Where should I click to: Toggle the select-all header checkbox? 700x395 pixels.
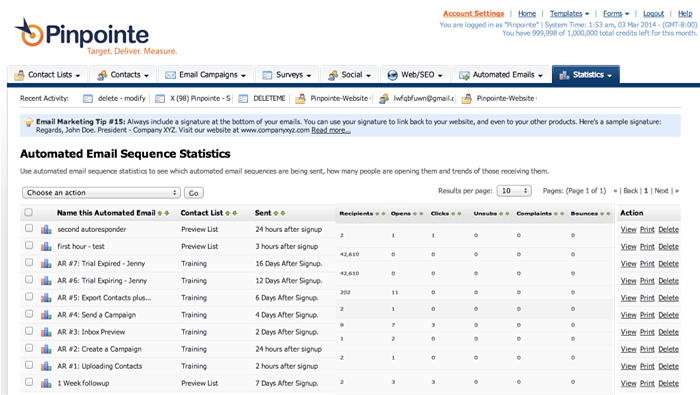click(x=29, y=212)
